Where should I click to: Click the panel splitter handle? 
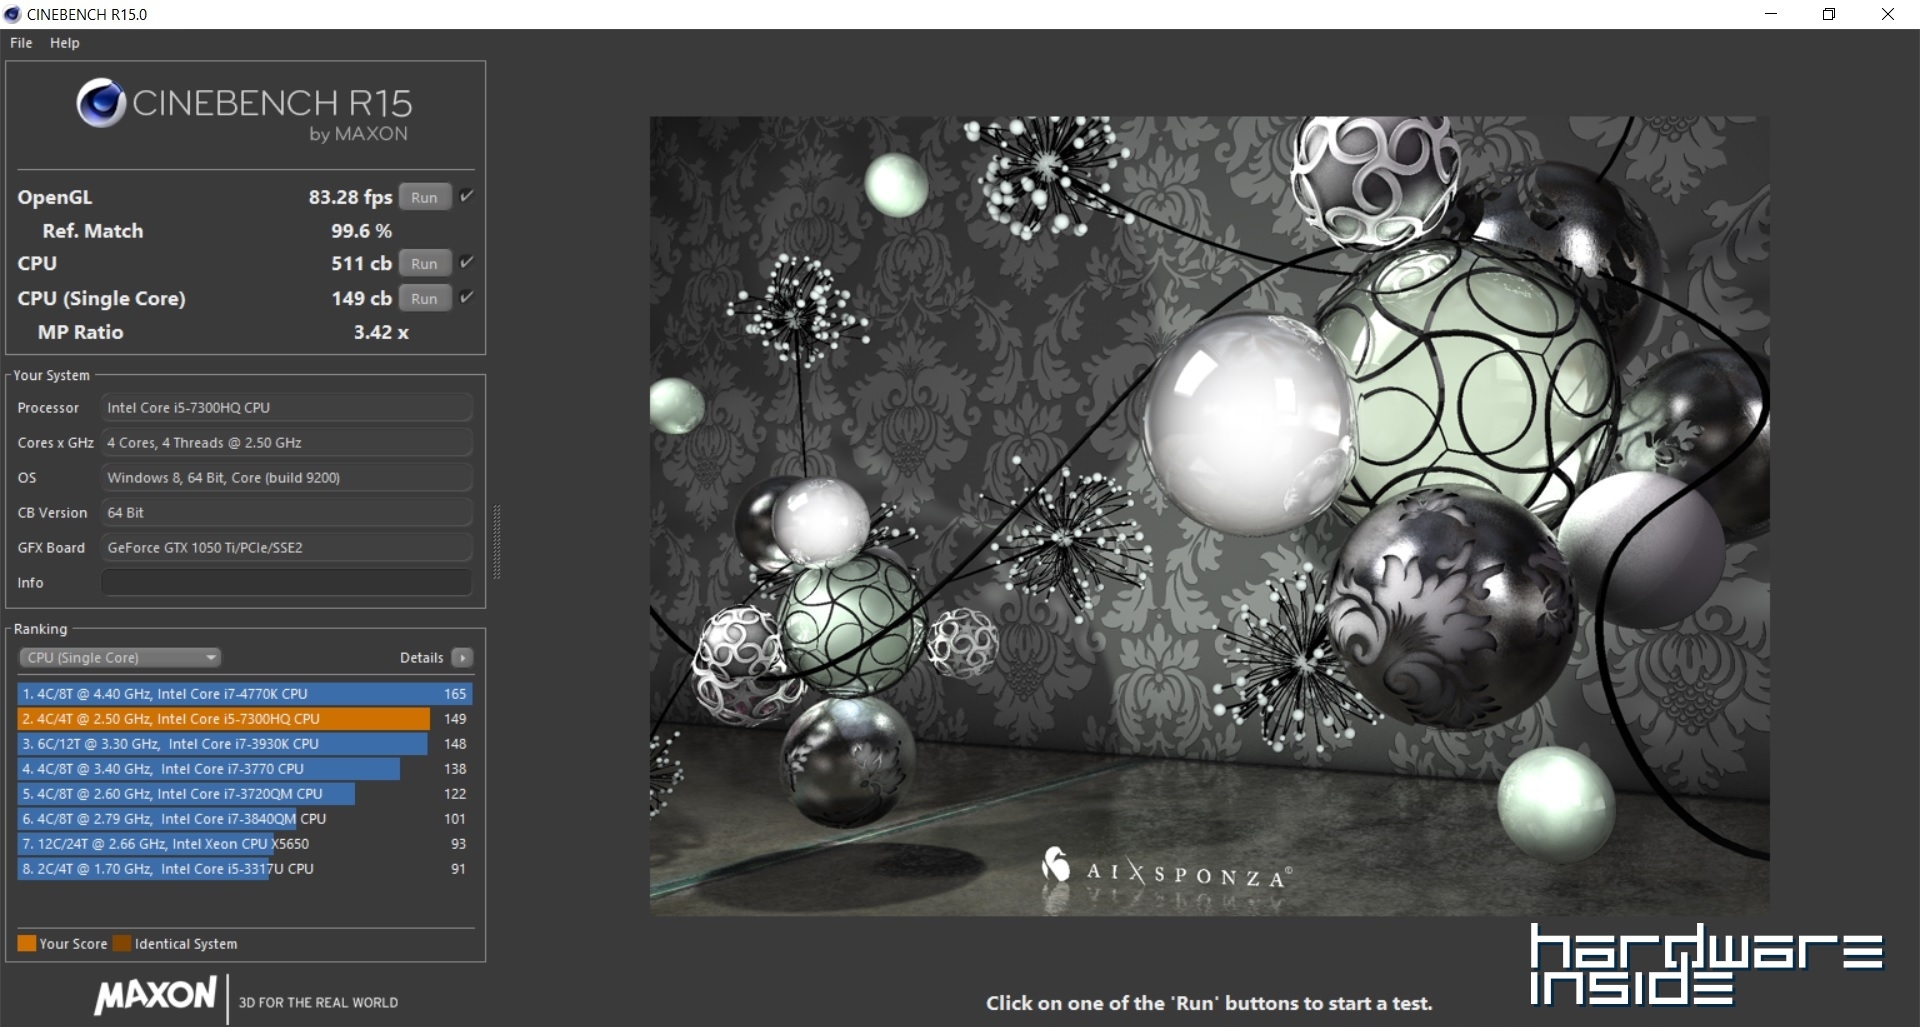[x=497, y=542]
